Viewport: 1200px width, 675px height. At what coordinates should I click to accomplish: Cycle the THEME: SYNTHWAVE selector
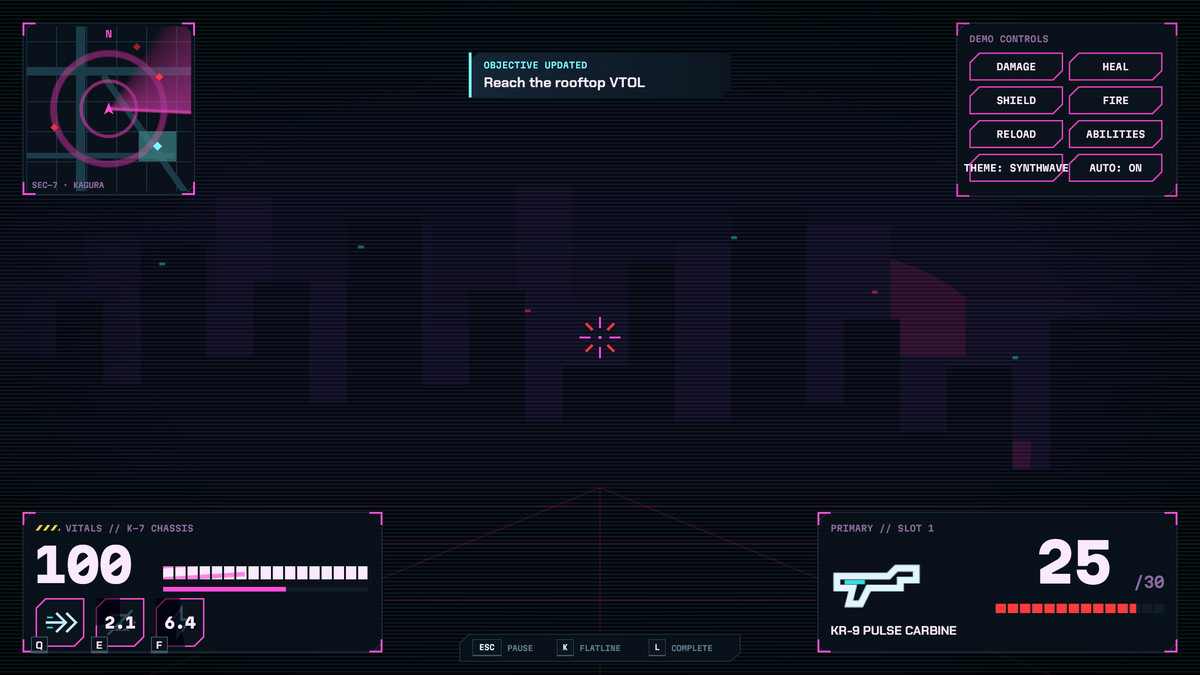click(x=1016, y=168)
